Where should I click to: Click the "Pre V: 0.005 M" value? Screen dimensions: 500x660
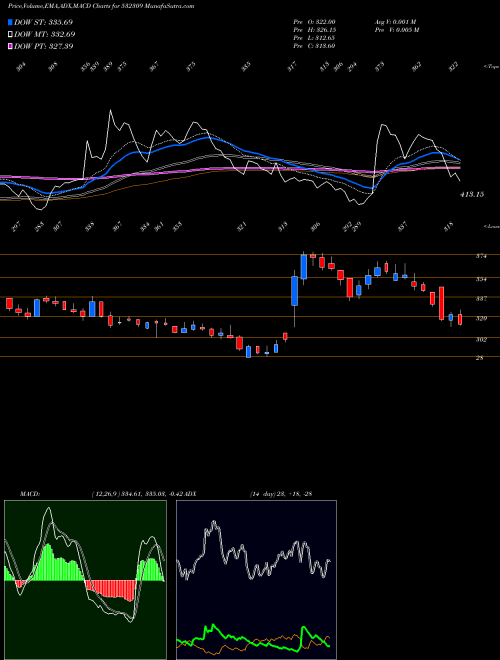click(396, 30)
